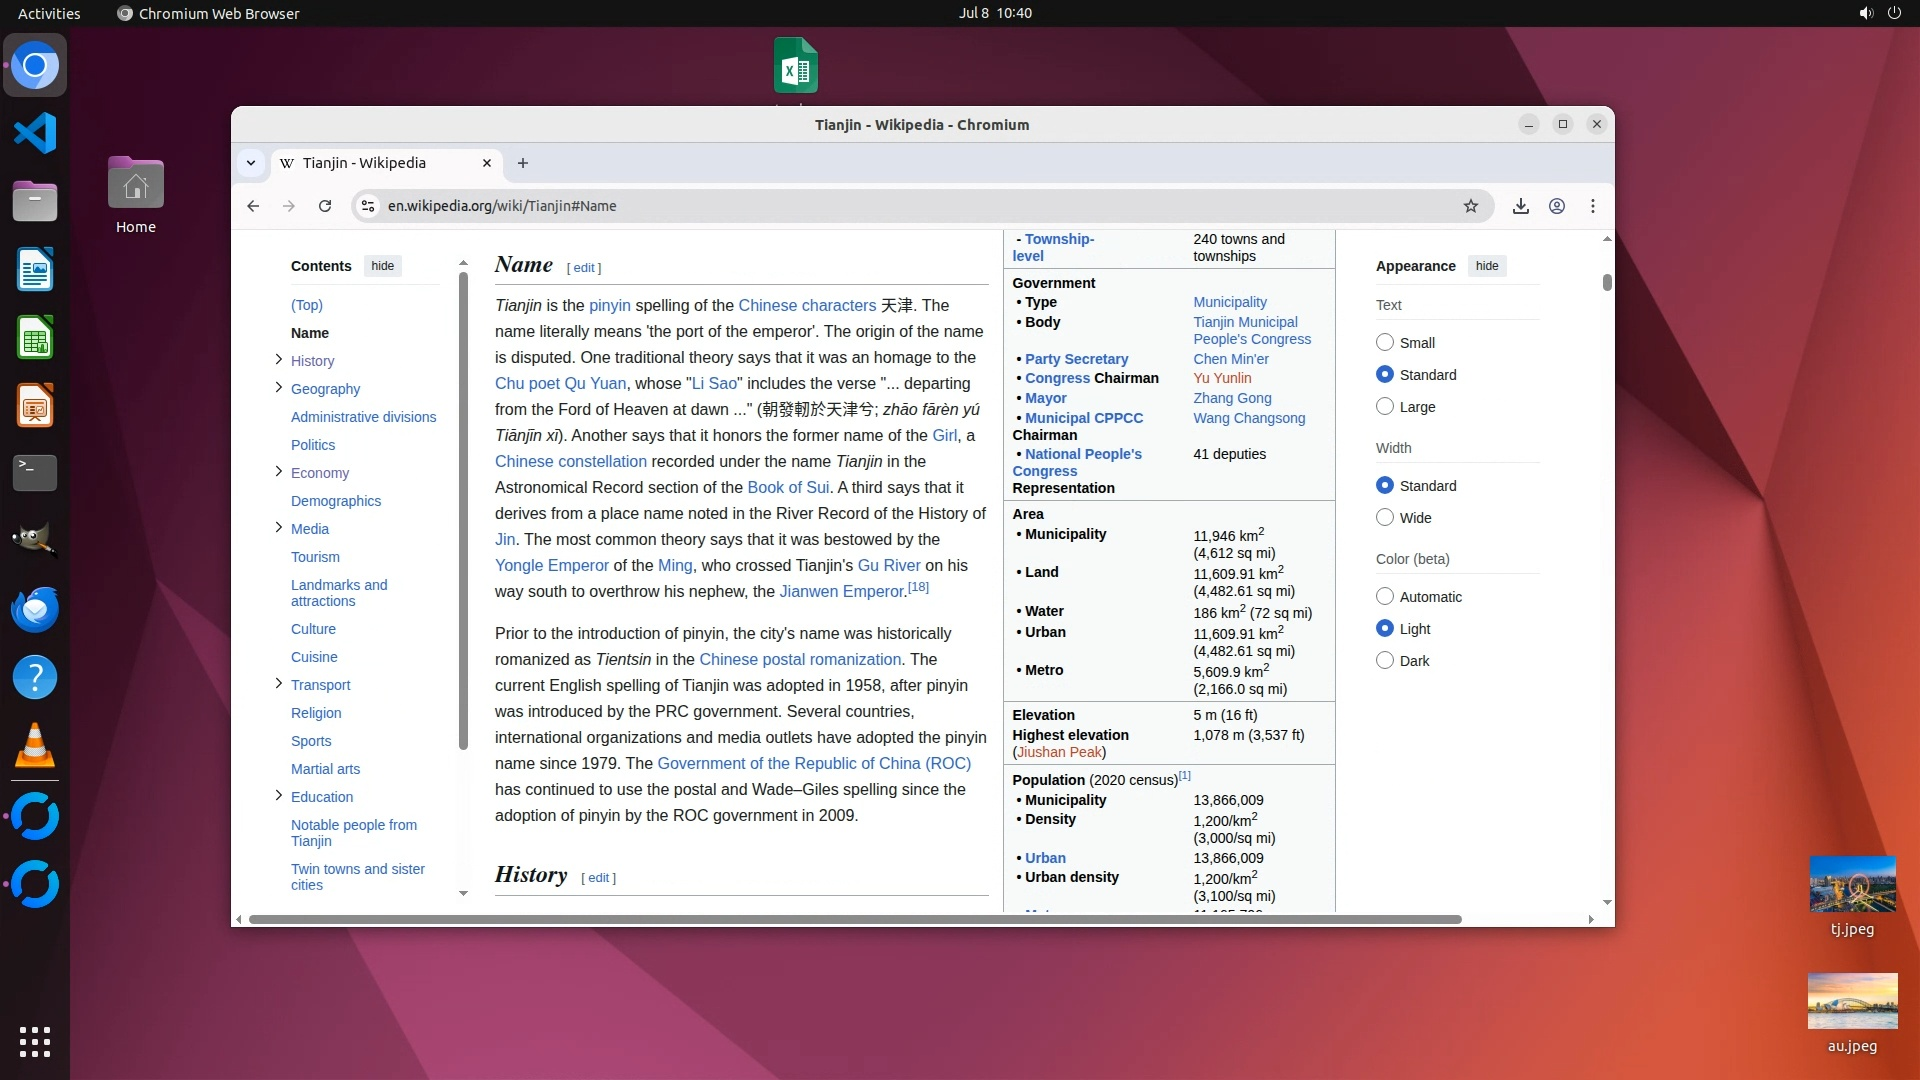1920x1080 pixels.
Task: Open the Chromium profile icon
Action: (1557, 206)
